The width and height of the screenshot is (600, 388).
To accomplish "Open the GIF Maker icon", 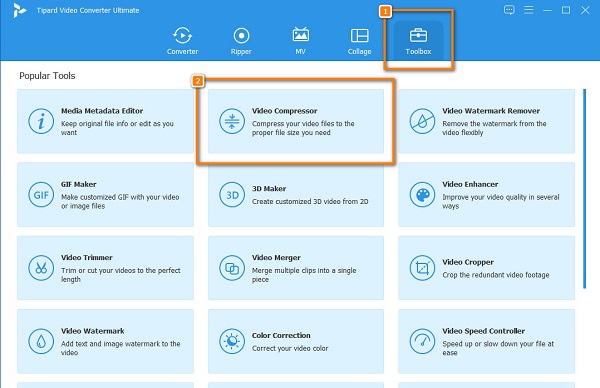I will [41, 195].
